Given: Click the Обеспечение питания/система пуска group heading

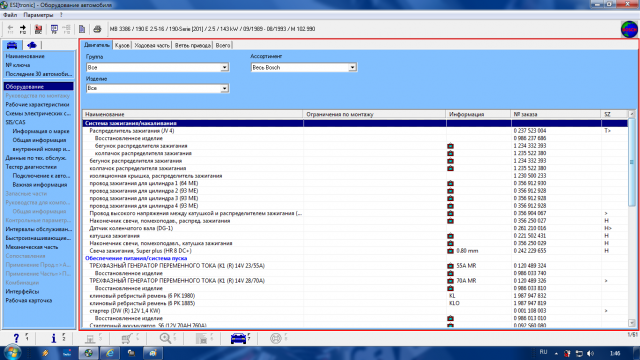Looking at the screenshot, I should 136,258.
